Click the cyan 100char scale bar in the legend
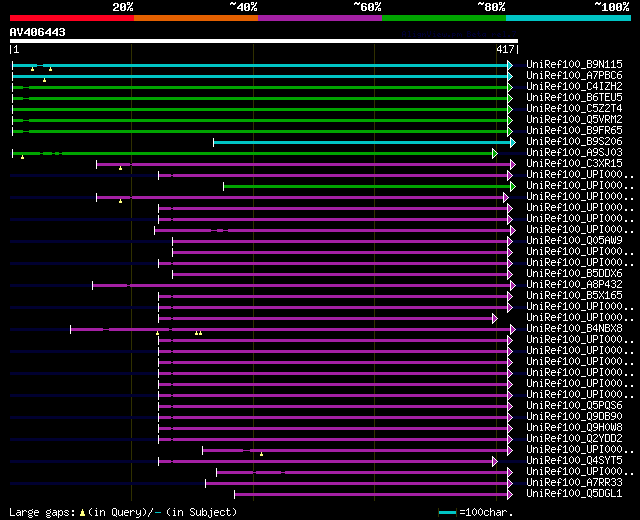 pyautogui.click(x=447, y=513)
